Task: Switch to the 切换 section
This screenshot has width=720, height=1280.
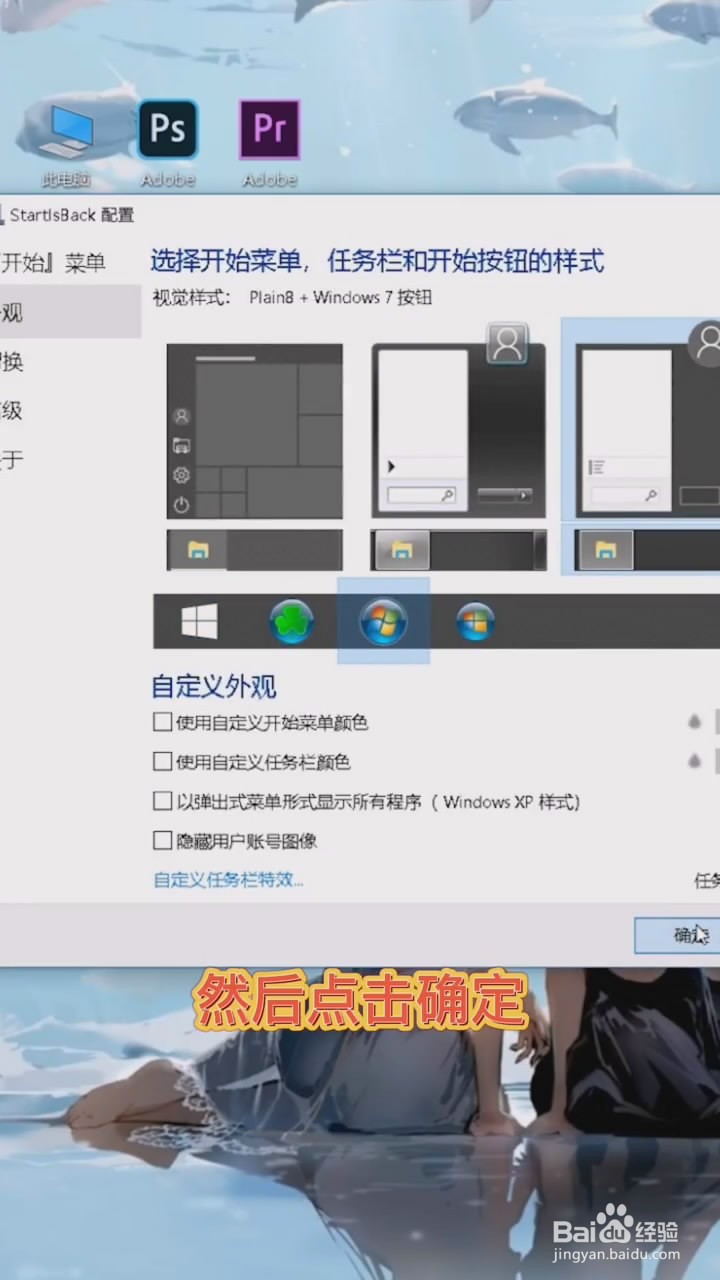Action: tap(12, 361)
